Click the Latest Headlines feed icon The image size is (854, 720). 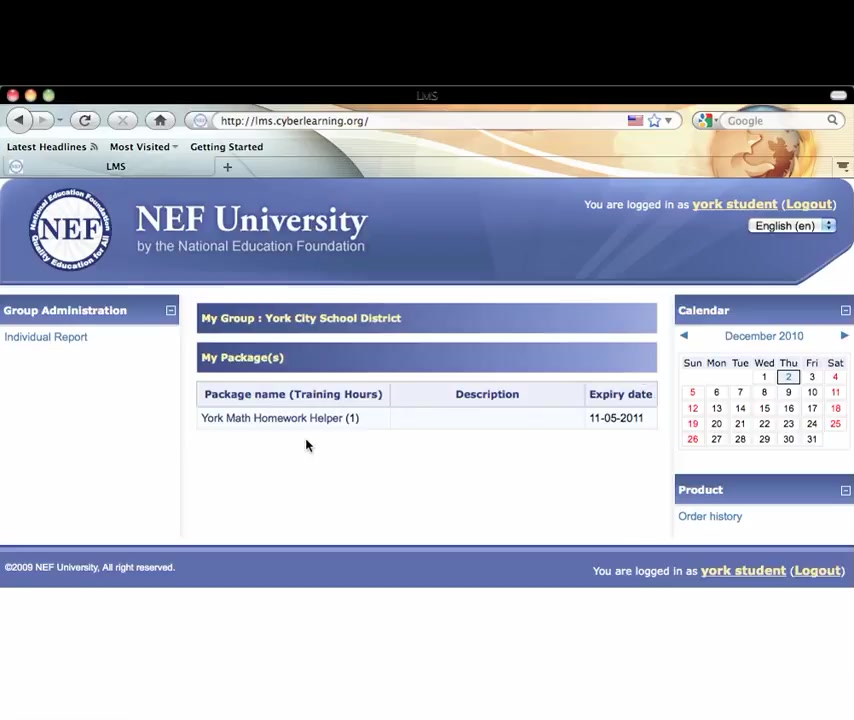tap(93, 146)
